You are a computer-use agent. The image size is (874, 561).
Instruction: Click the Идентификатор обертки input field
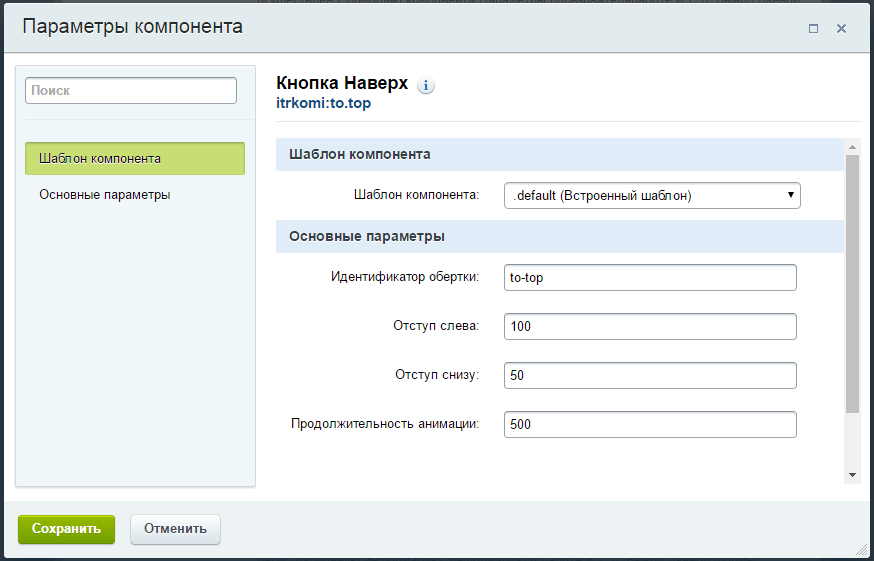coord(650,277)
